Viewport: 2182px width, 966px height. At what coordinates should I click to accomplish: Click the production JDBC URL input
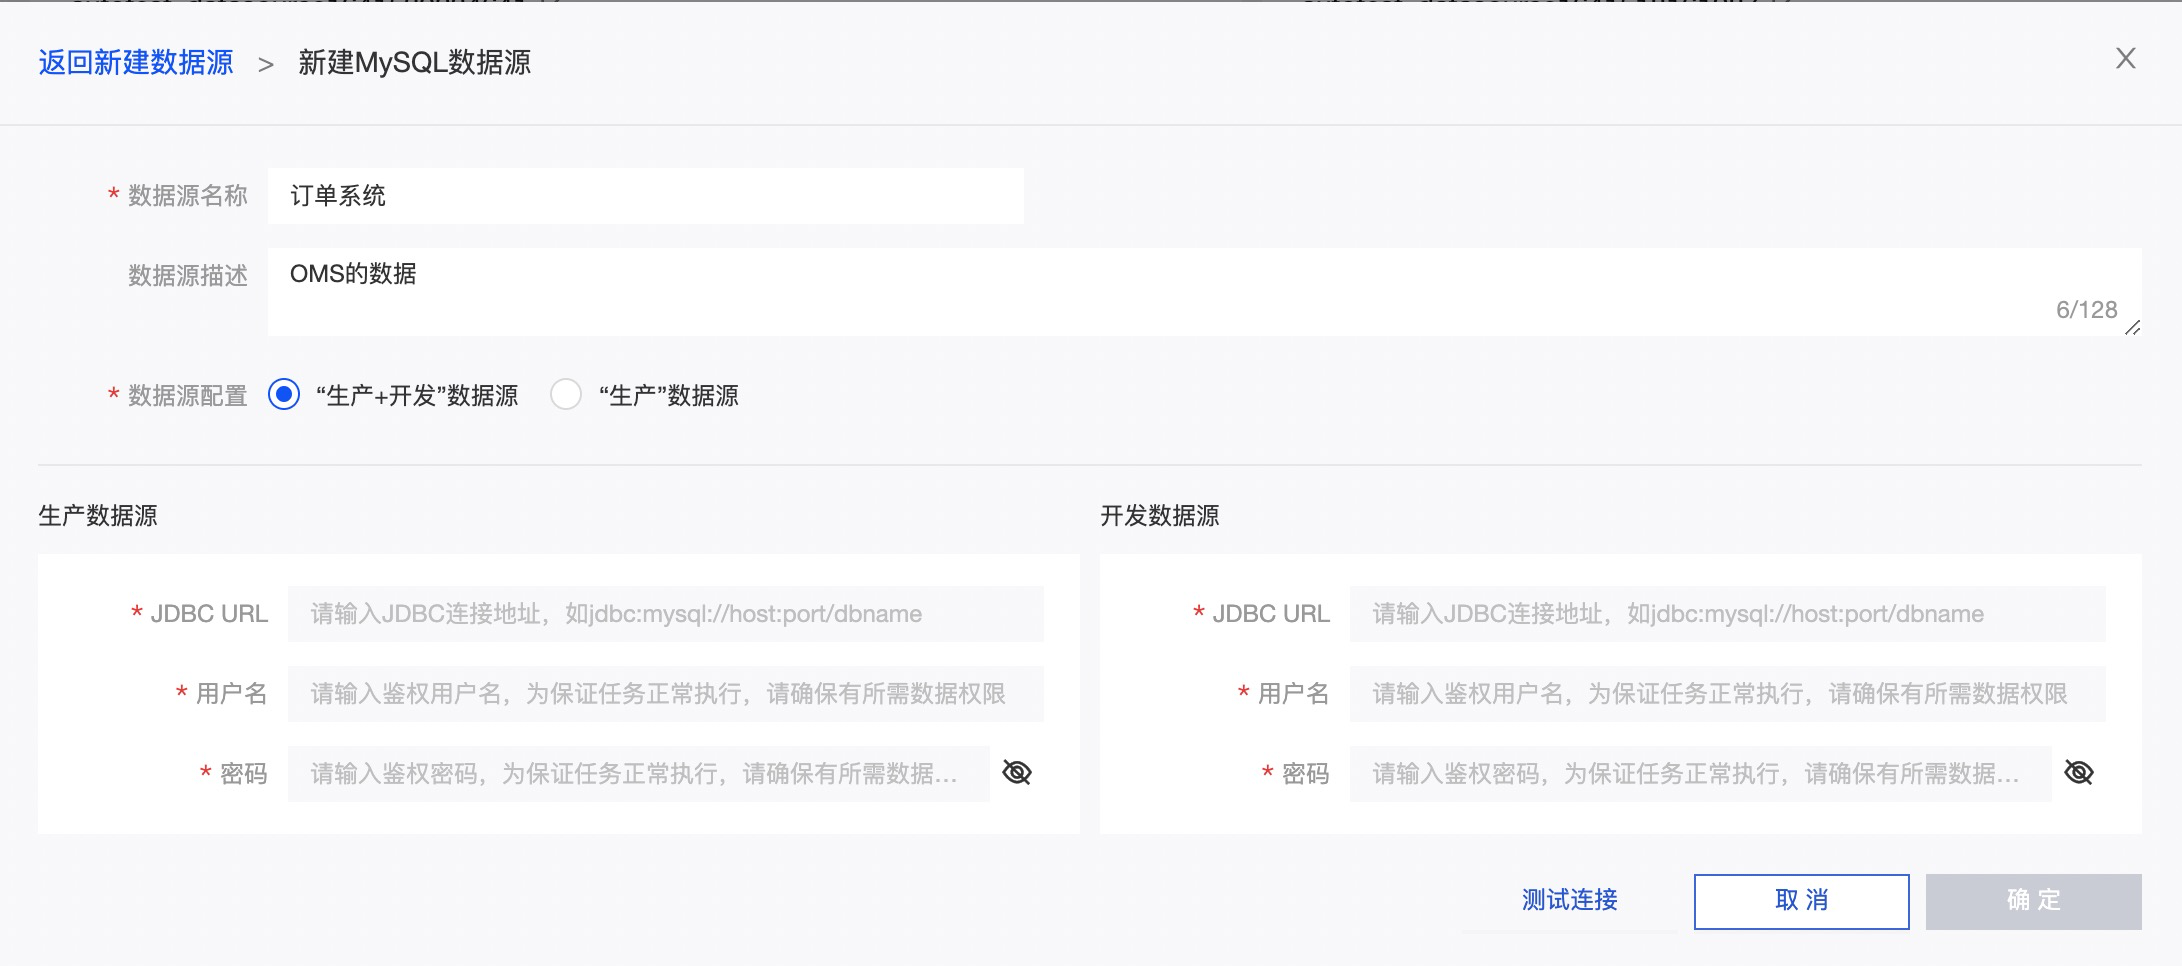663,614
